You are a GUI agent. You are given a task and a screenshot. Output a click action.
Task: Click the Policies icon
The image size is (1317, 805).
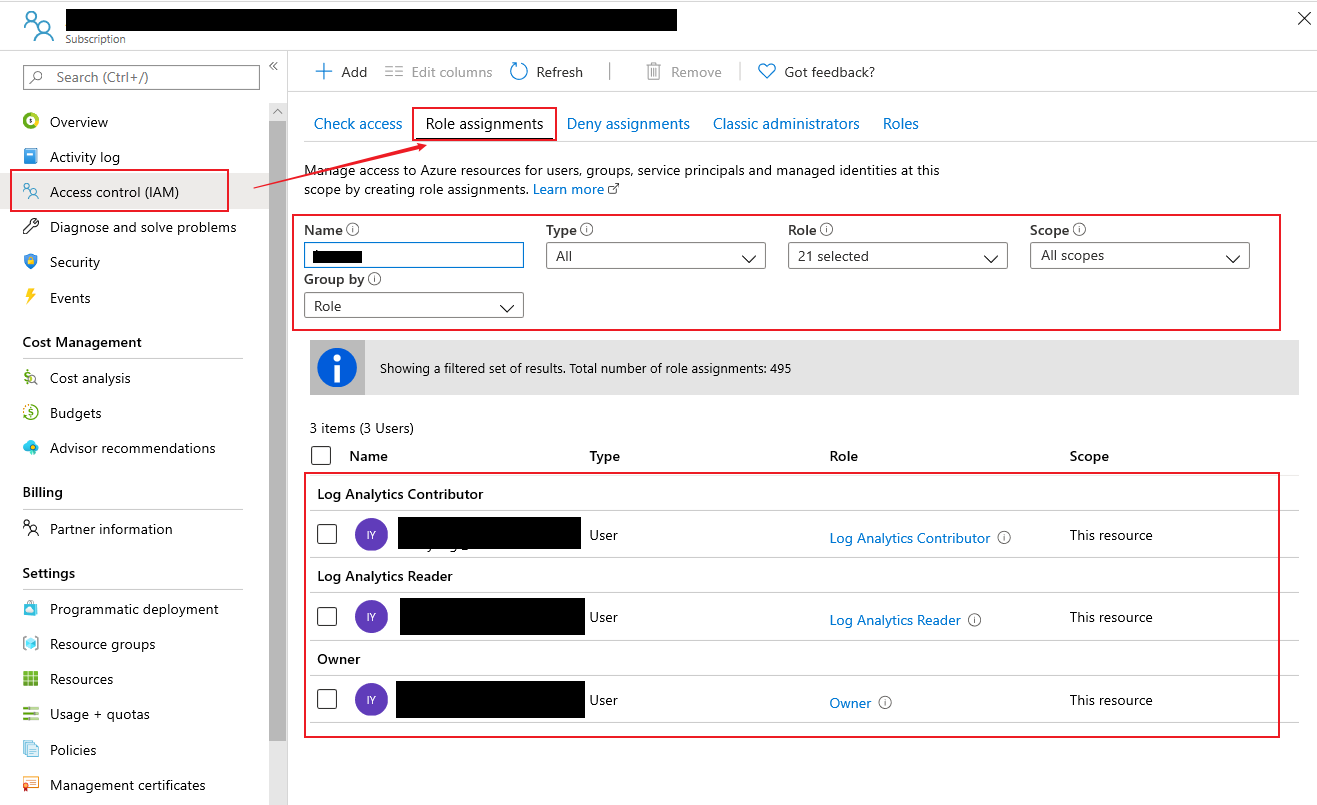click(x=30, y=749)
